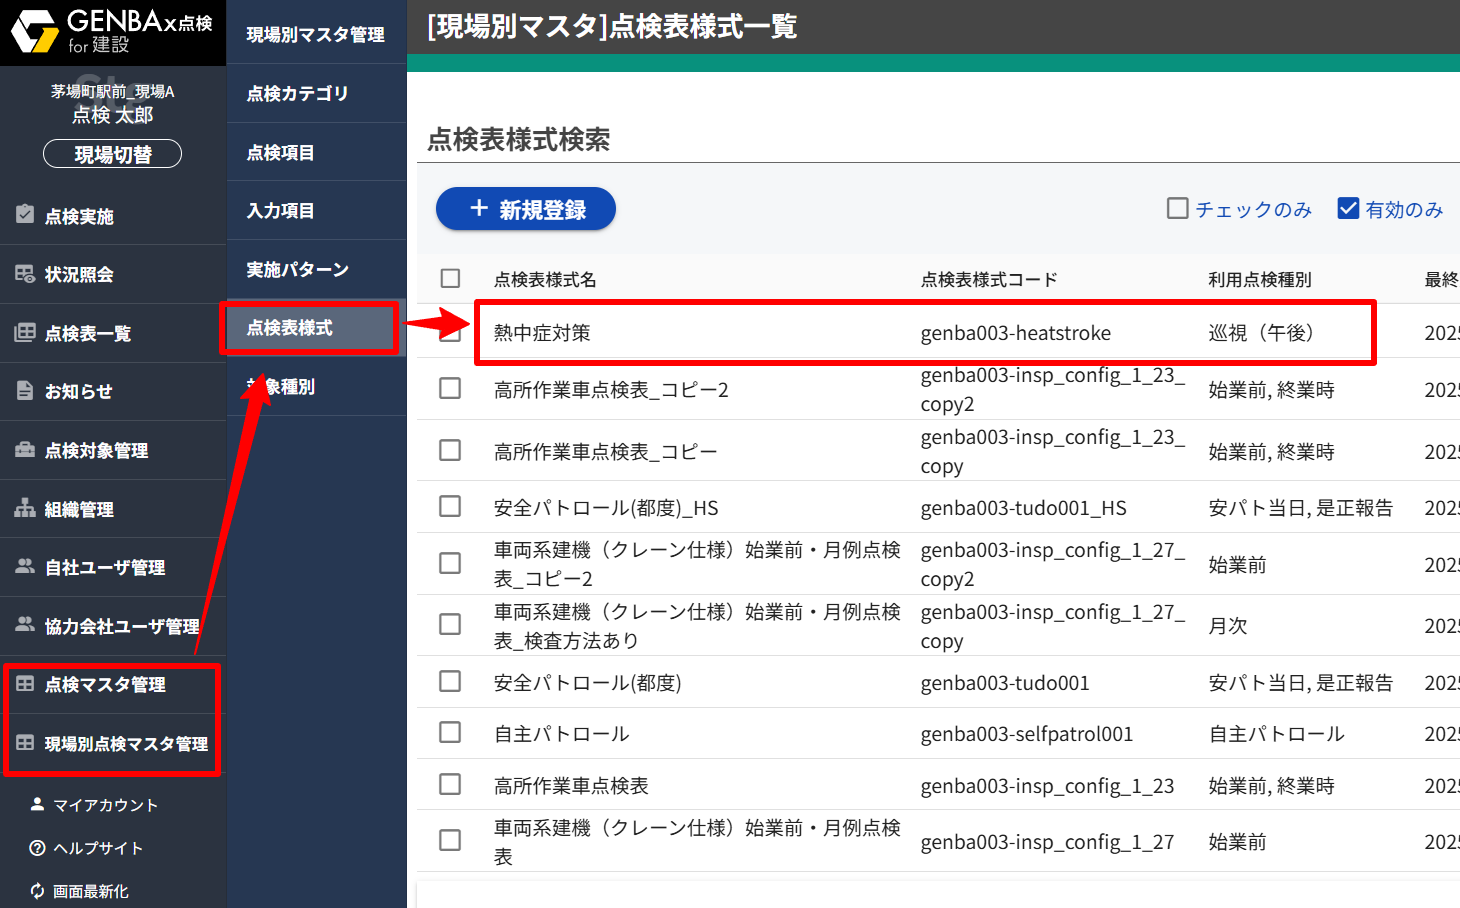The image size is (1460, 908).
Task: Click the マイアカウント person icon
Action: pos(38,804)
